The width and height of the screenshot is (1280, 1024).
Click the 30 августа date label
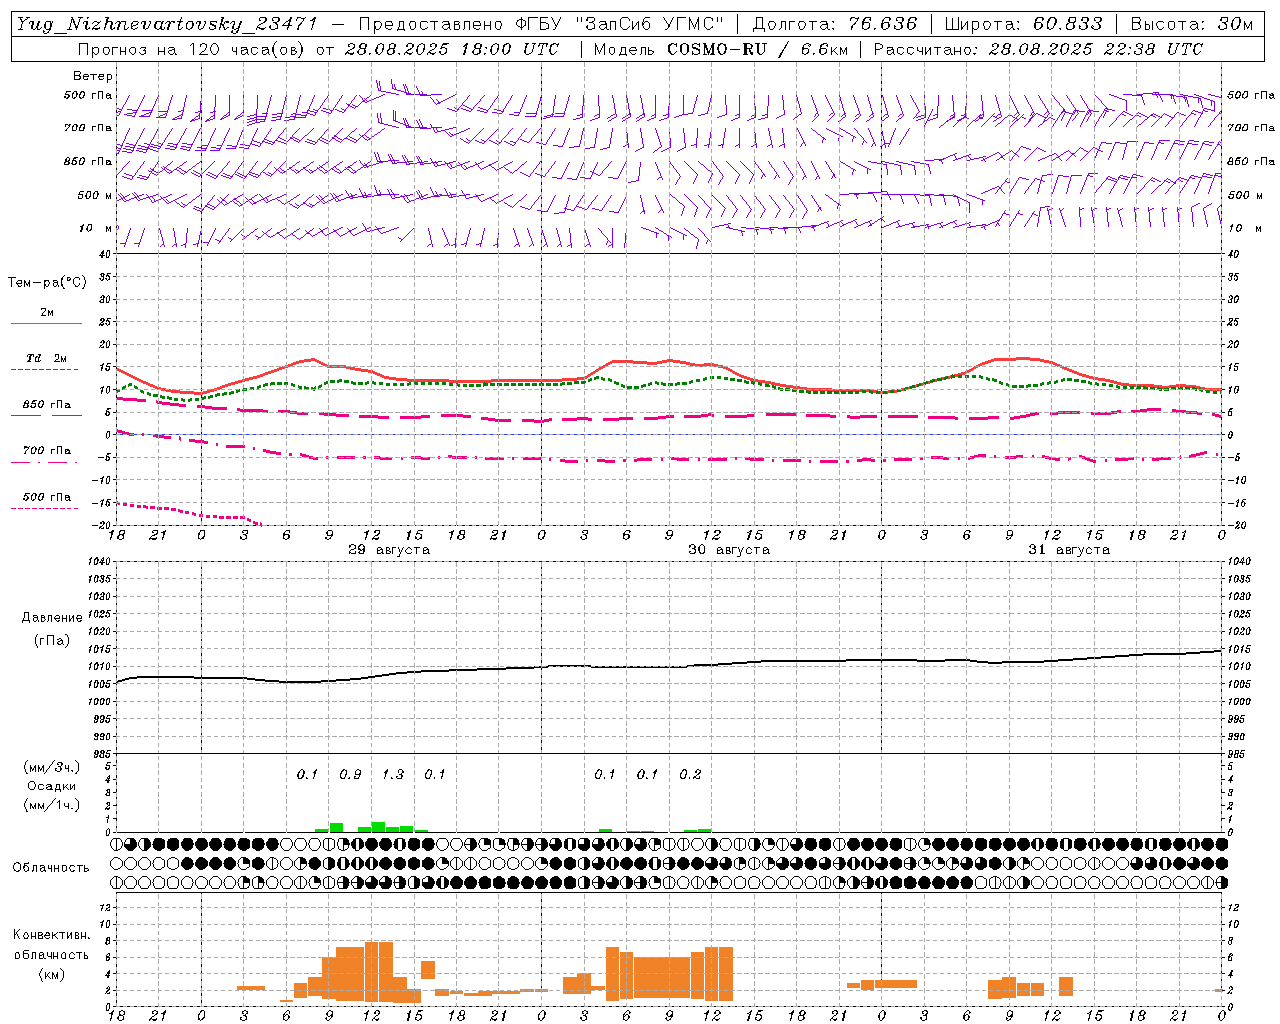pyautogui.click(x=729, y=550)
